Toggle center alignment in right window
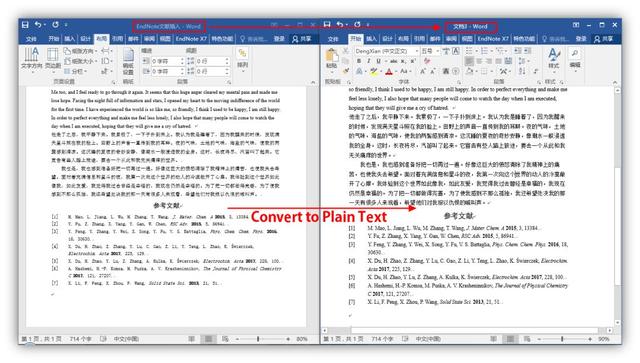Screen dimensions: 640x363 [479, 61]
